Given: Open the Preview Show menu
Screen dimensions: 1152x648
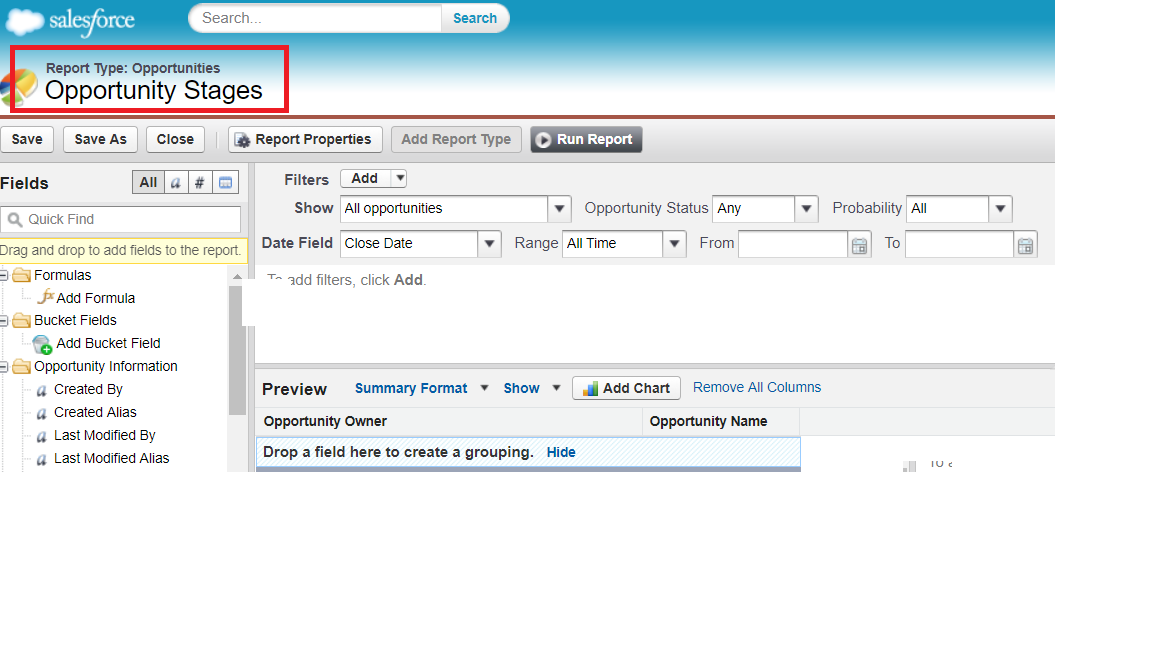Looking at the screenshot, I should pos(532,388).
